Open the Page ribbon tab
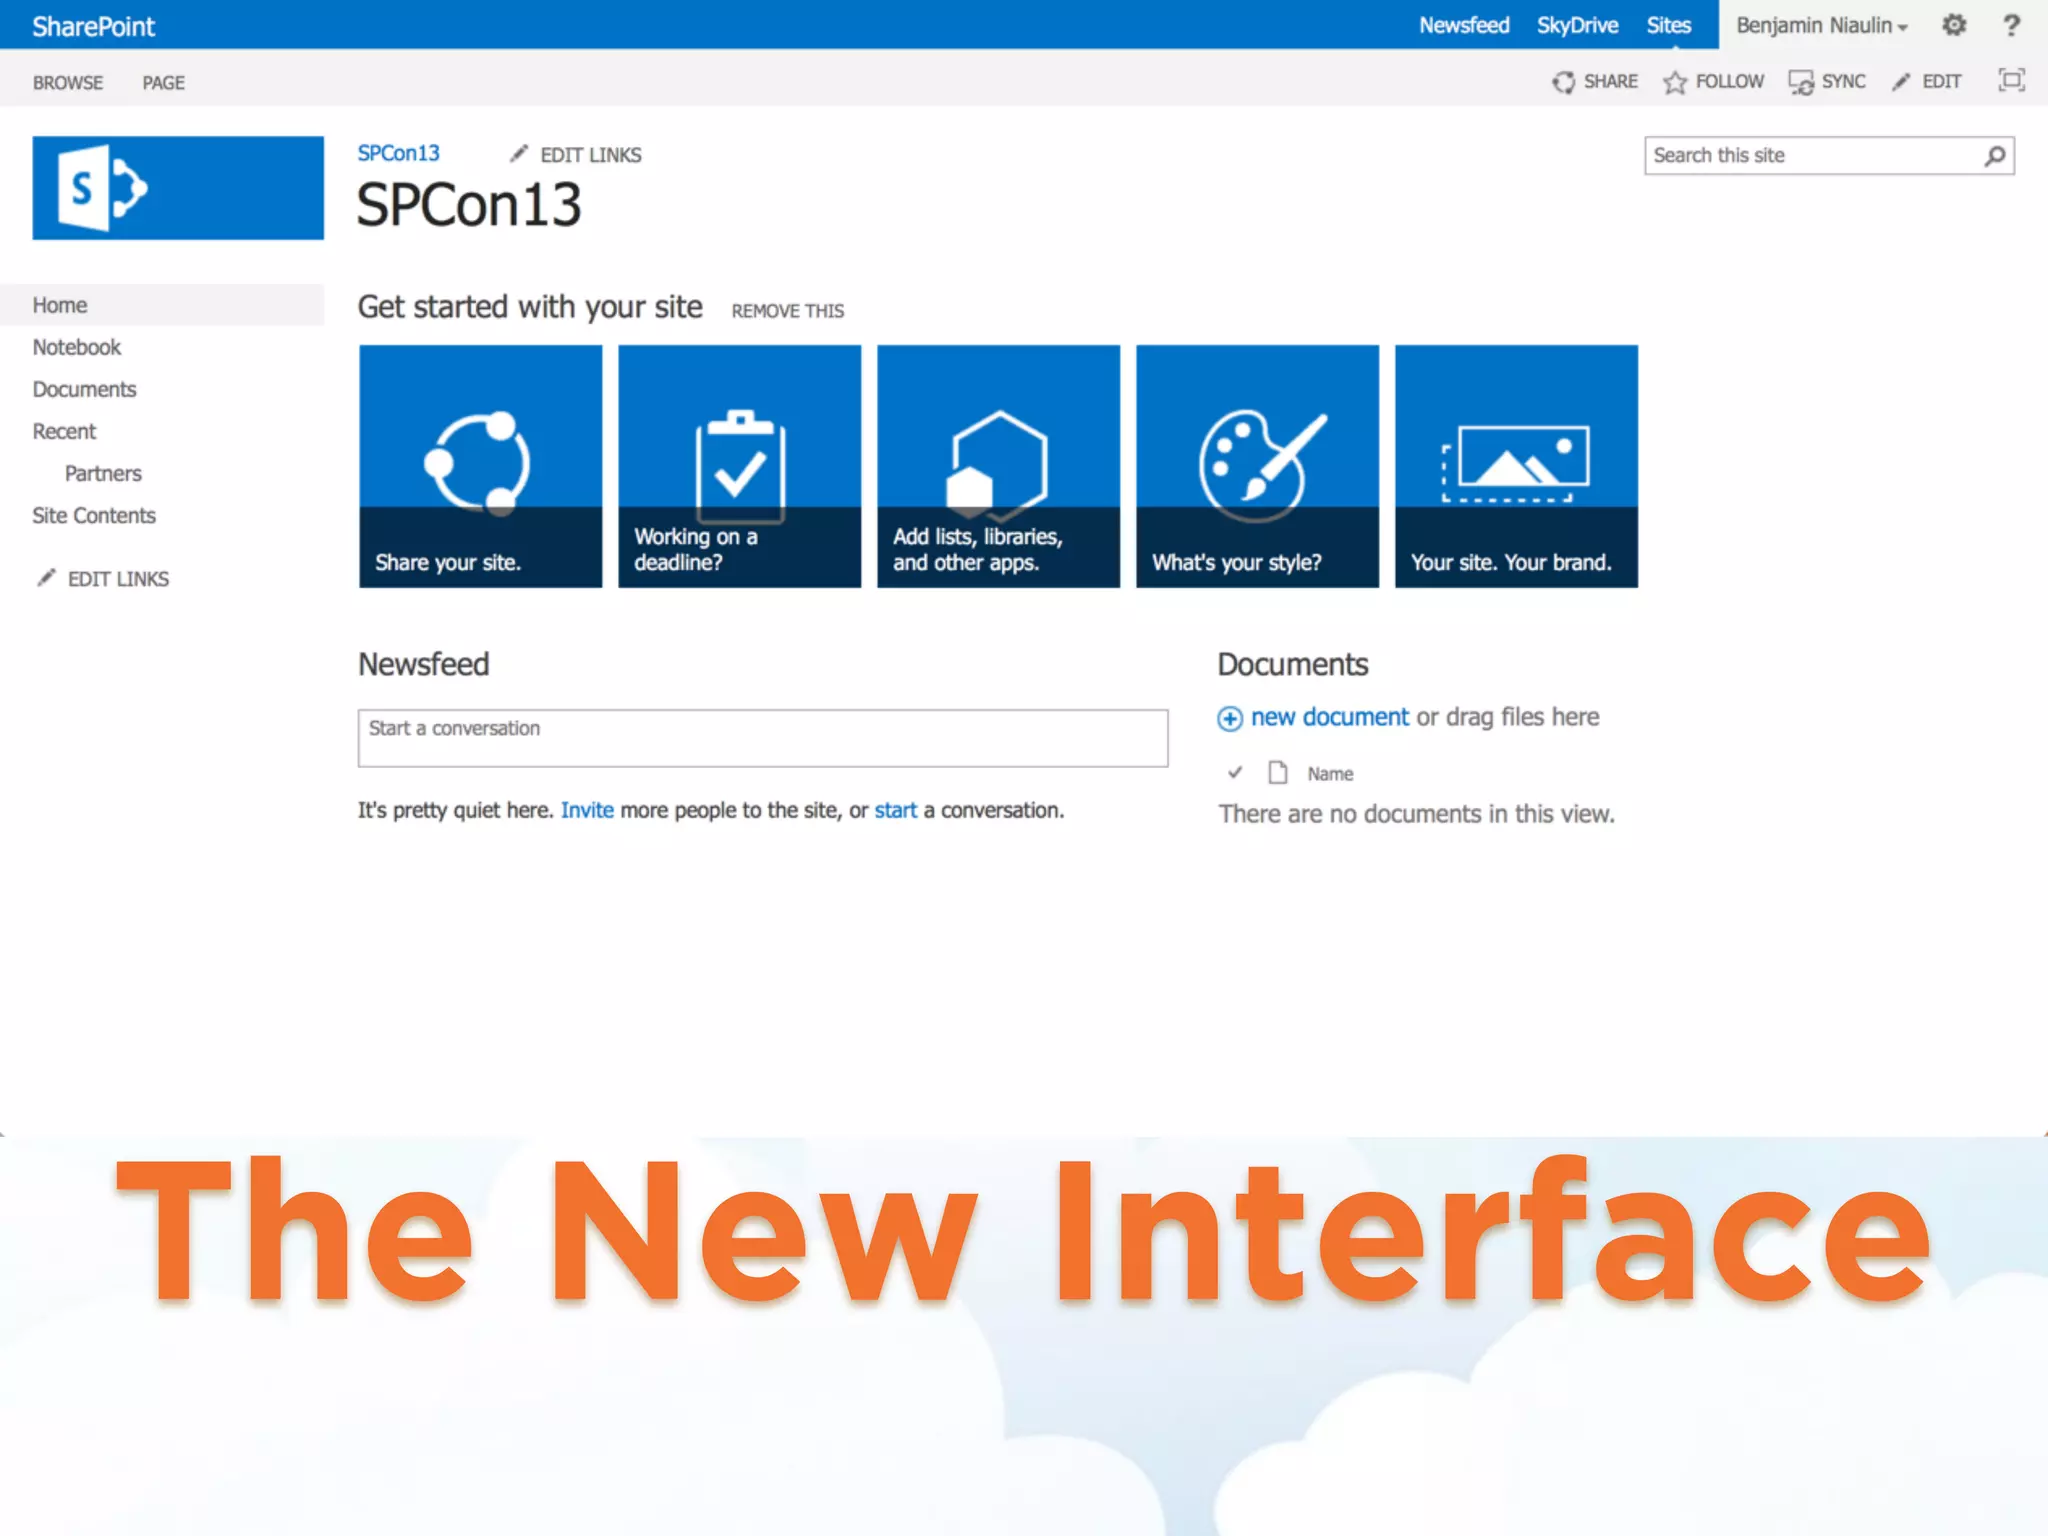This screenshot has width=2048, height=1536. click(163, 83)
